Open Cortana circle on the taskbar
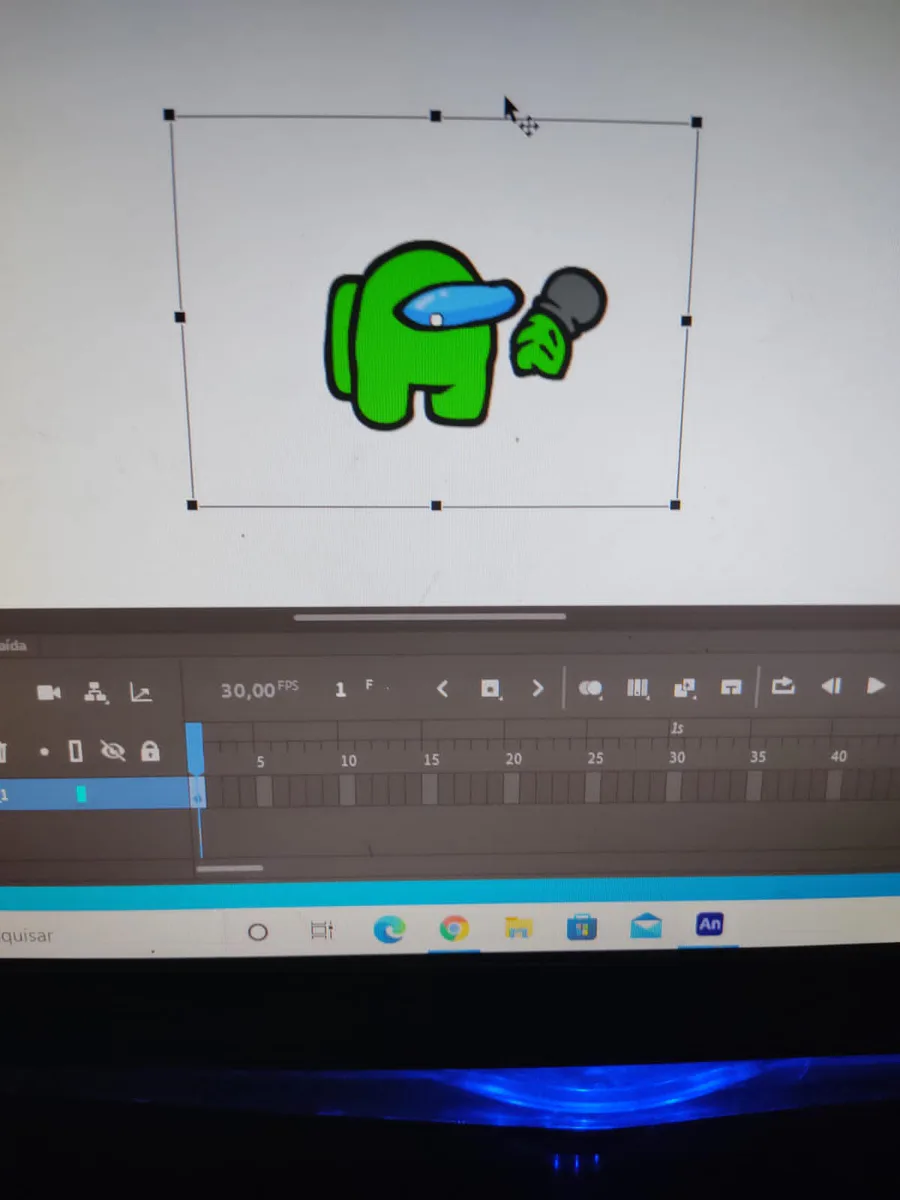 tap(257, 932)
